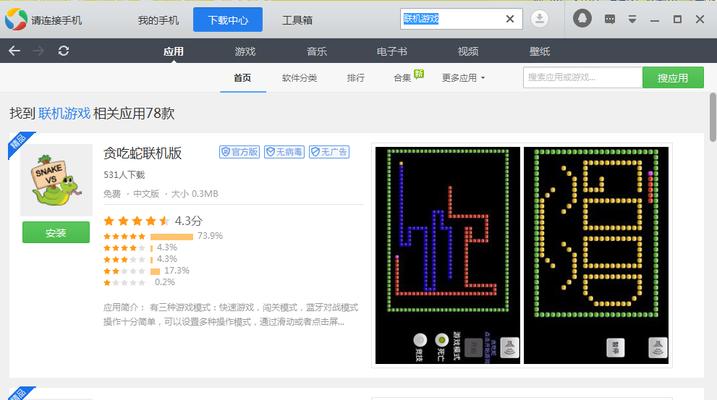Open the feedback message icon
Image resolution: width=717 pixels, height=400 pixels.
point(610,19)
